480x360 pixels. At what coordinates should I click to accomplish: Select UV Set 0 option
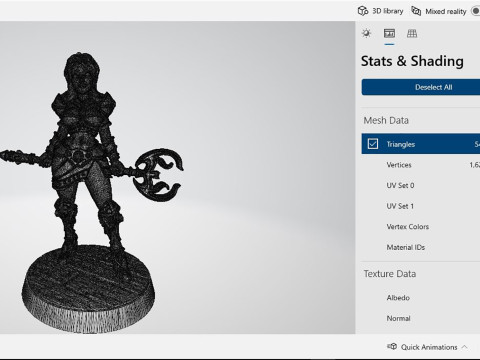421,185
